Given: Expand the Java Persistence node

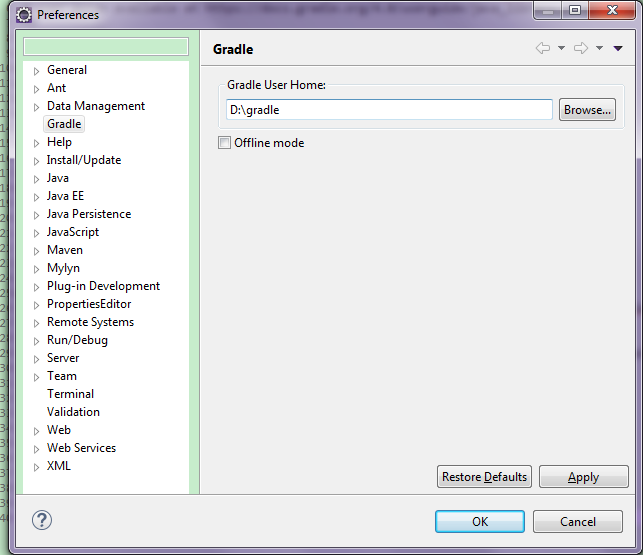Looking at the screenshot, I should pos(36,215).
